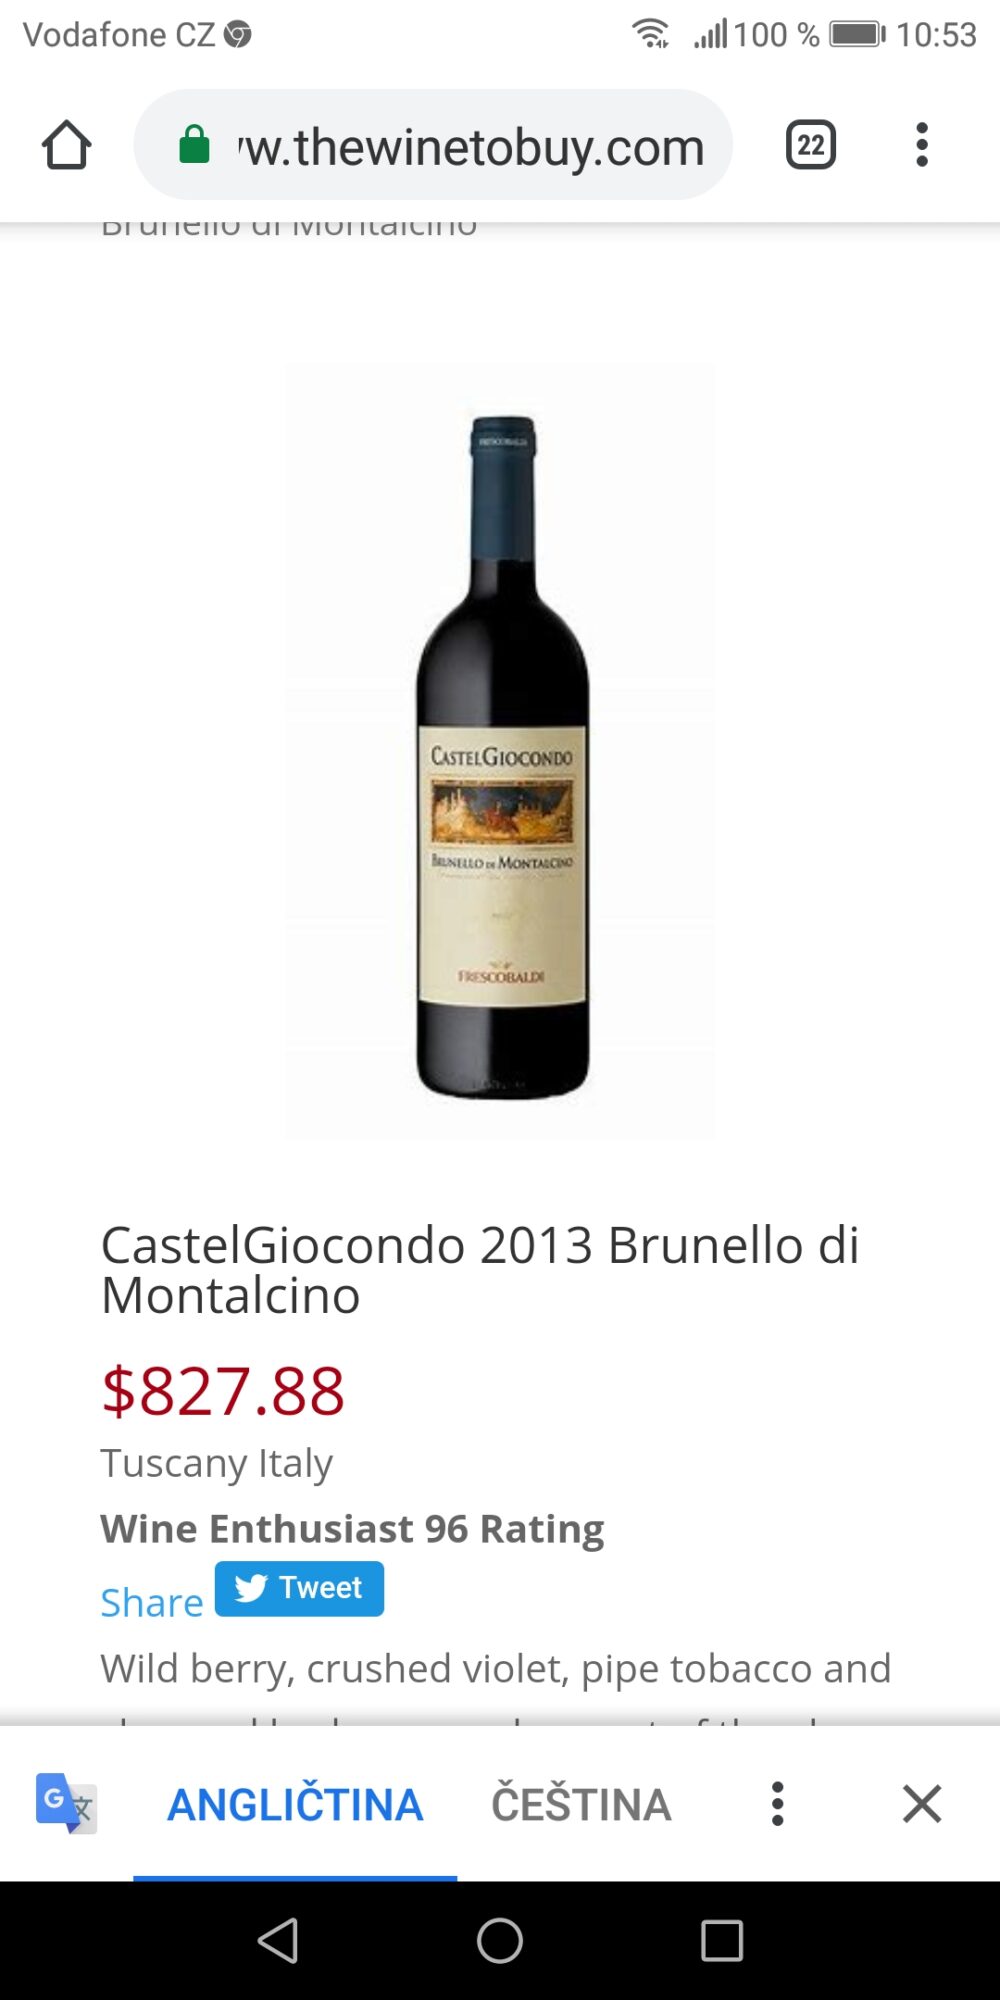Open the tab switcher showing 22 tabs
The width and height of the screenshot is (1000, 2000).
click(x=810, y=145)
